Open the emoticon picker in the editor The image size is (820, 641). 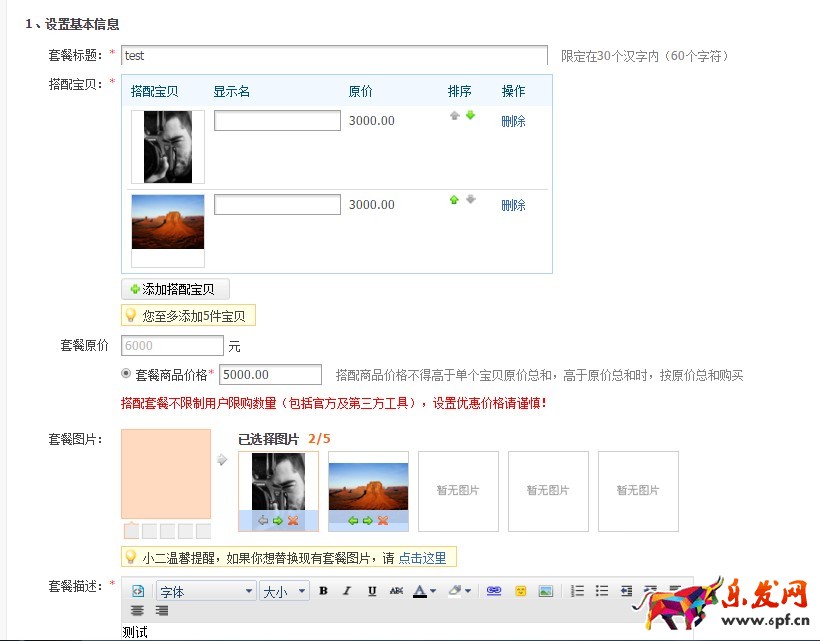pyautogui.click(x=521, y=591)
